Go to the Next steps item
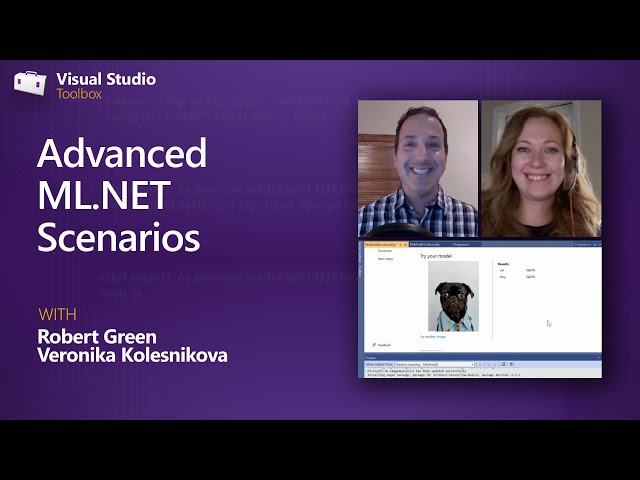The image size is (640, 480). tap(385, 259)
